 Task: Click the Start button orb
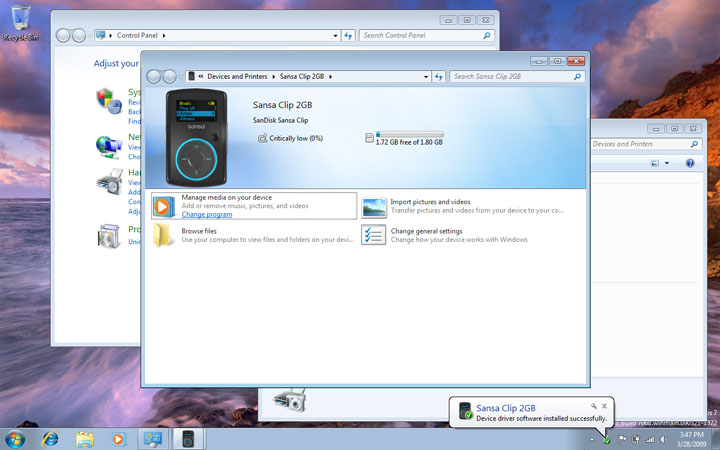(x=16, y=438)
